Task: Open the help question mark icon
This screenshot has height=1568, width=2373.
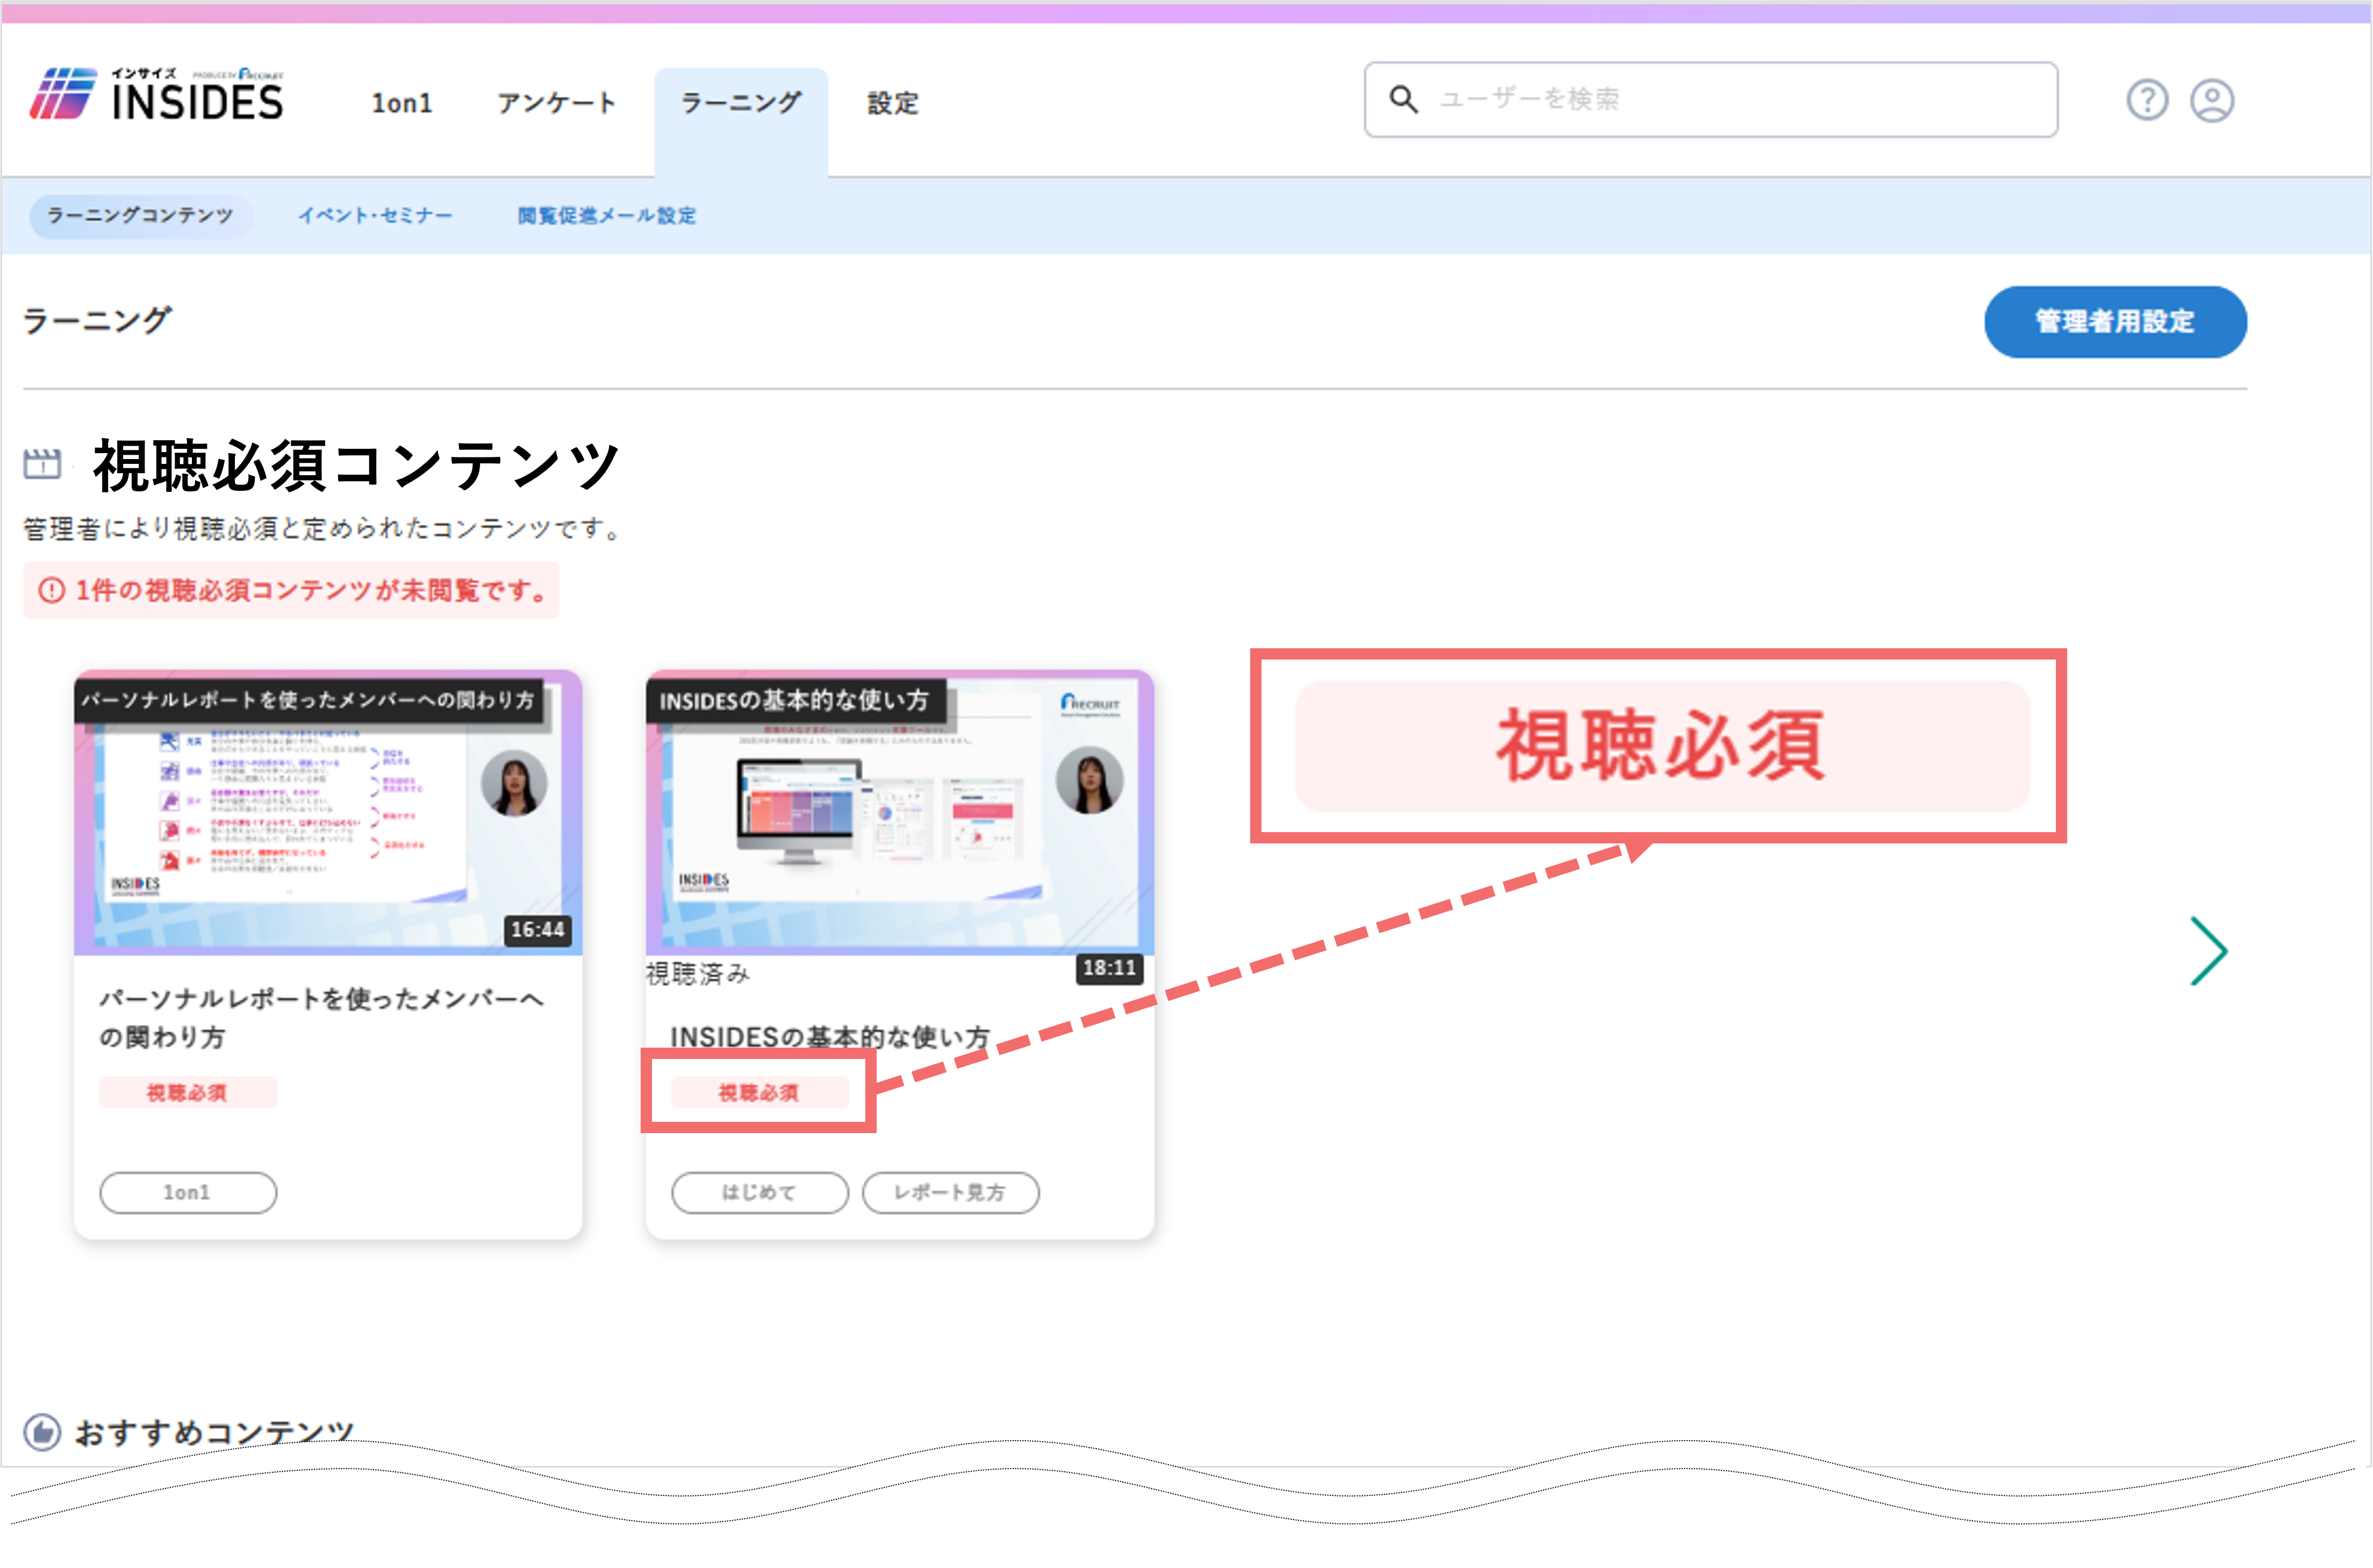Action: coord(2147,100)
